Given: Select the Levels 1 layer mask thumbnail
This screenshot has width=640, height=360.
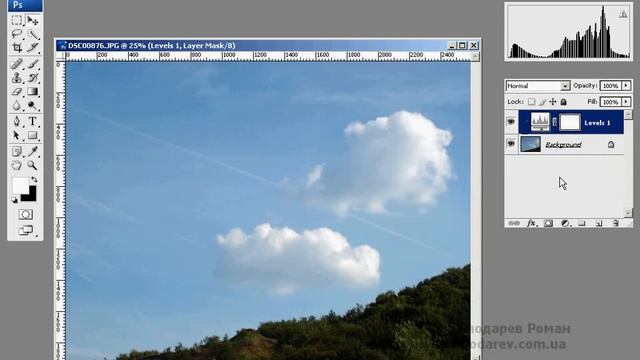Looking at the screenshot, I should click(x=569, y=122).
